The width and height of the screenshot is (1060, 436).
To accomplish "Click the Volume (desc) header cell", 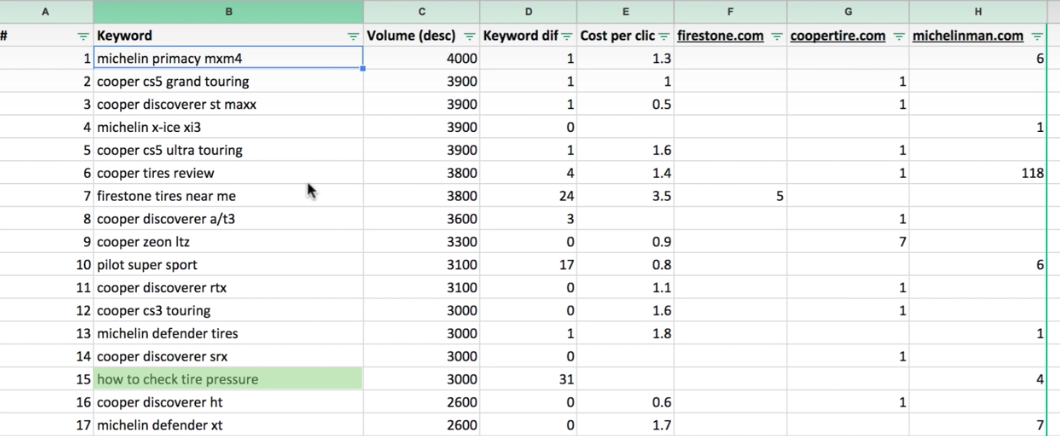I will coord(422,36).
